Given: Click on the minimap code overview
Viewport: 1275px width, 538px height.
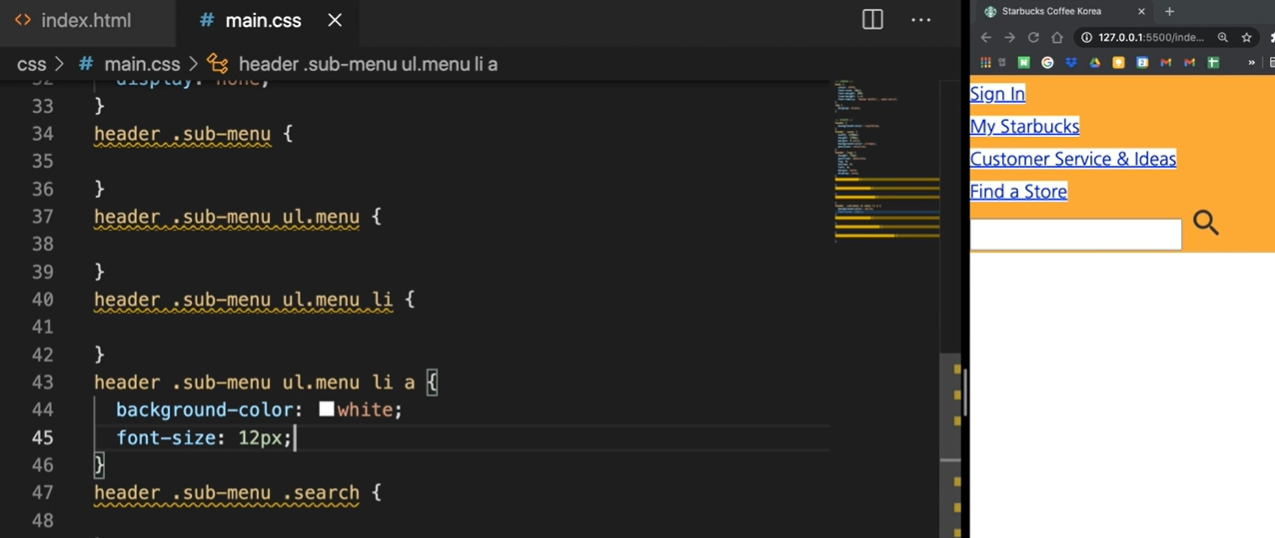Looking at the screenshot, I should tap(885, 160).
